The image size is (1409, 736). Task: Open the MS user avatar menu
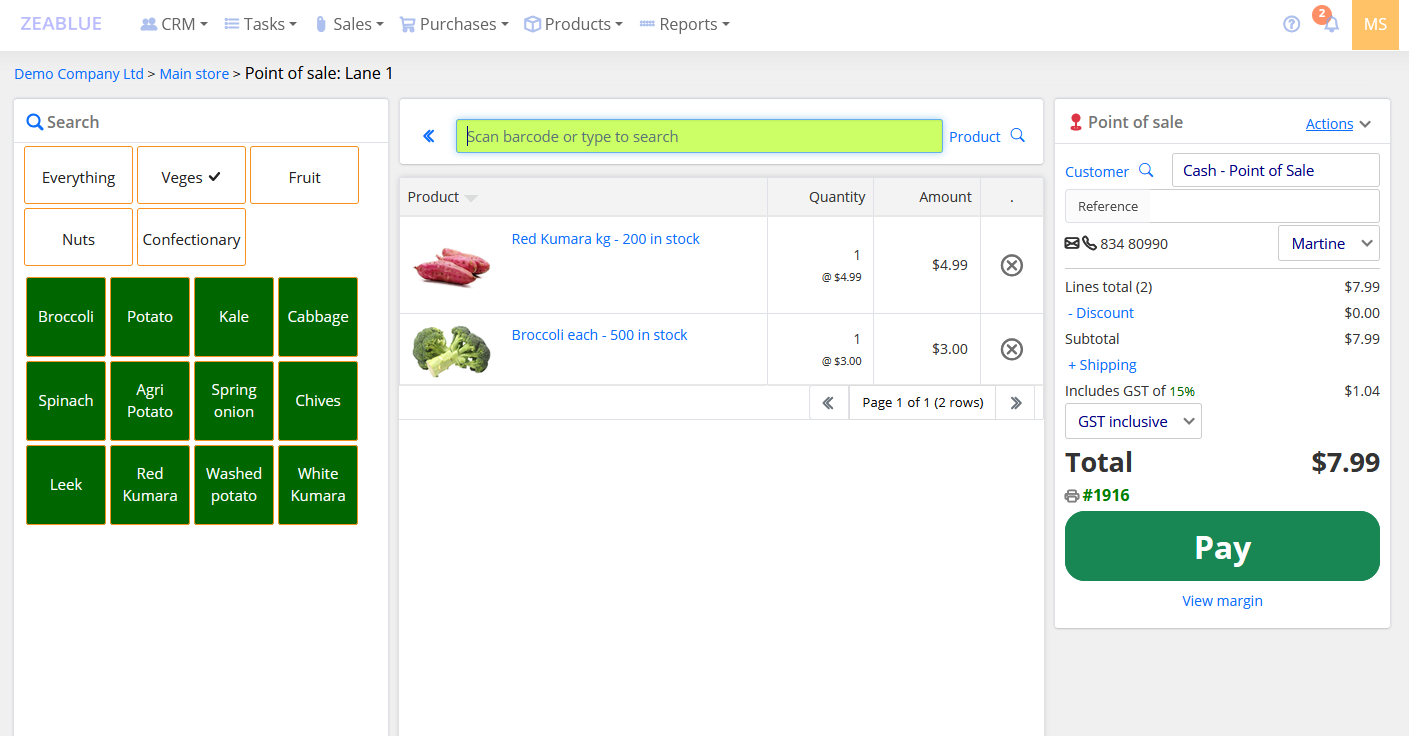click(1375, 24)
